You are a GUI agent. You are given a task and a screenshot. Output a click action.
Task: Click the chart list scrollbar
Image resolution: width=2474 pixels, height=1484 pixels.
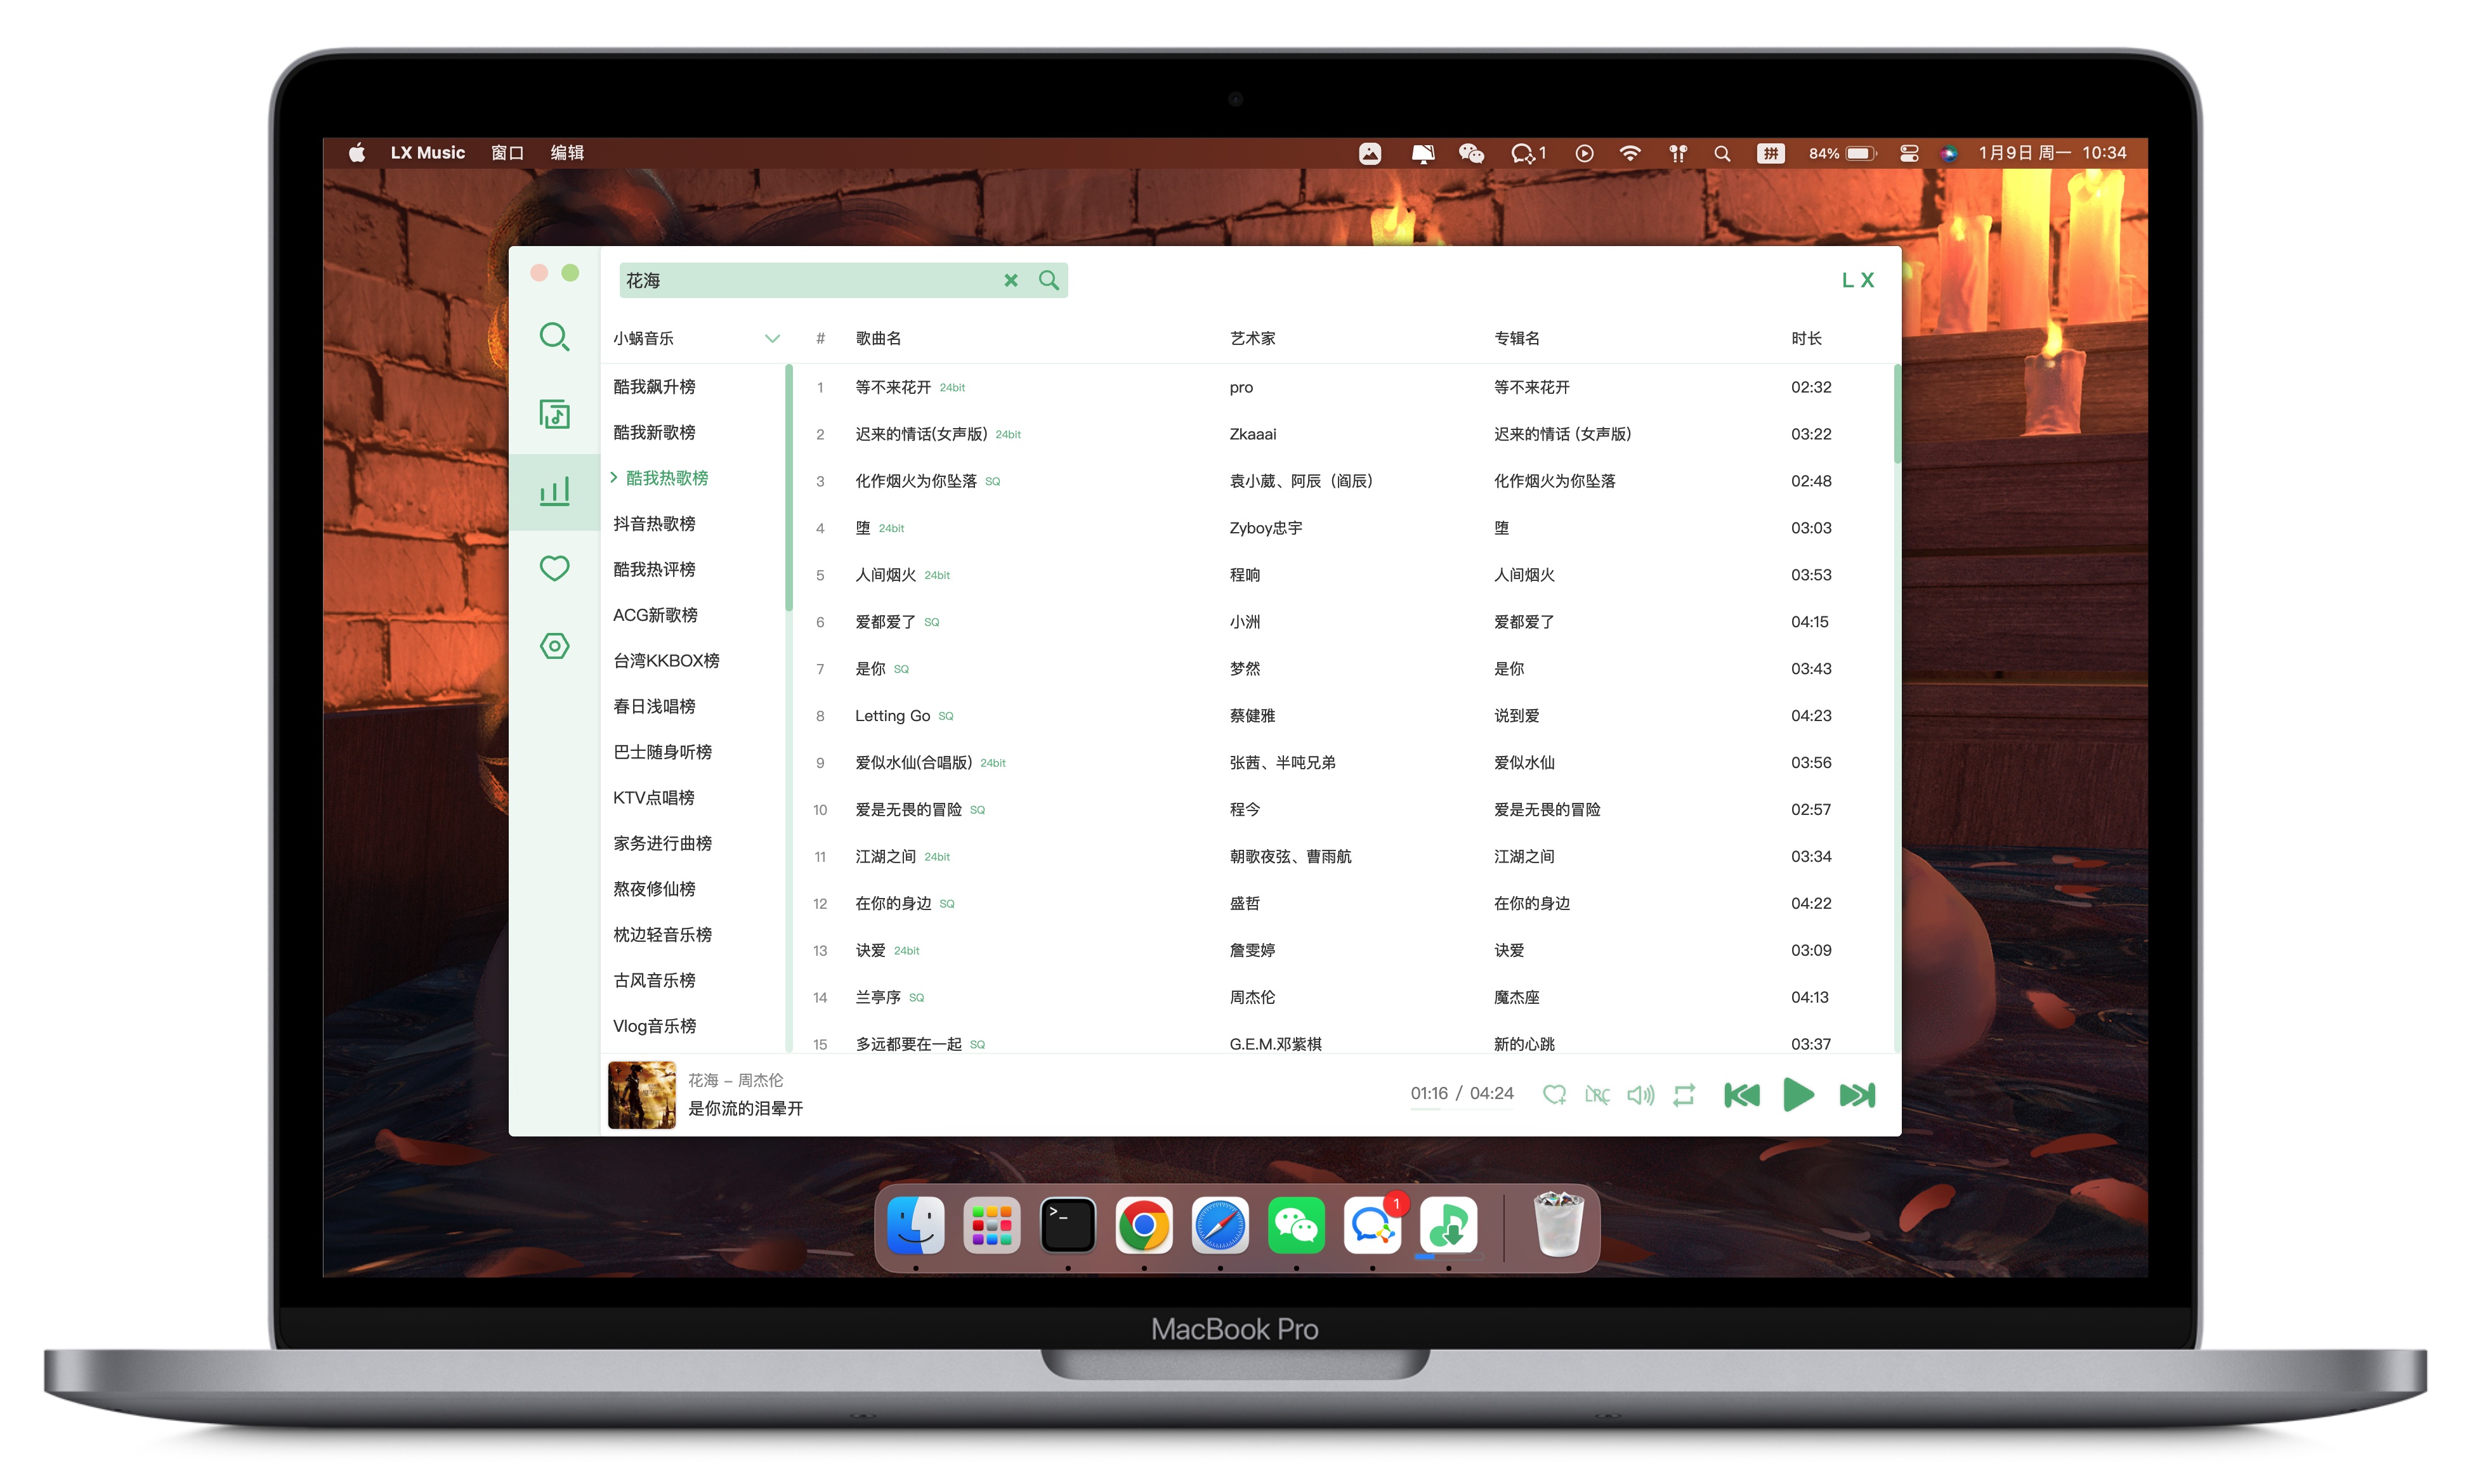click(x=789, y=488)
